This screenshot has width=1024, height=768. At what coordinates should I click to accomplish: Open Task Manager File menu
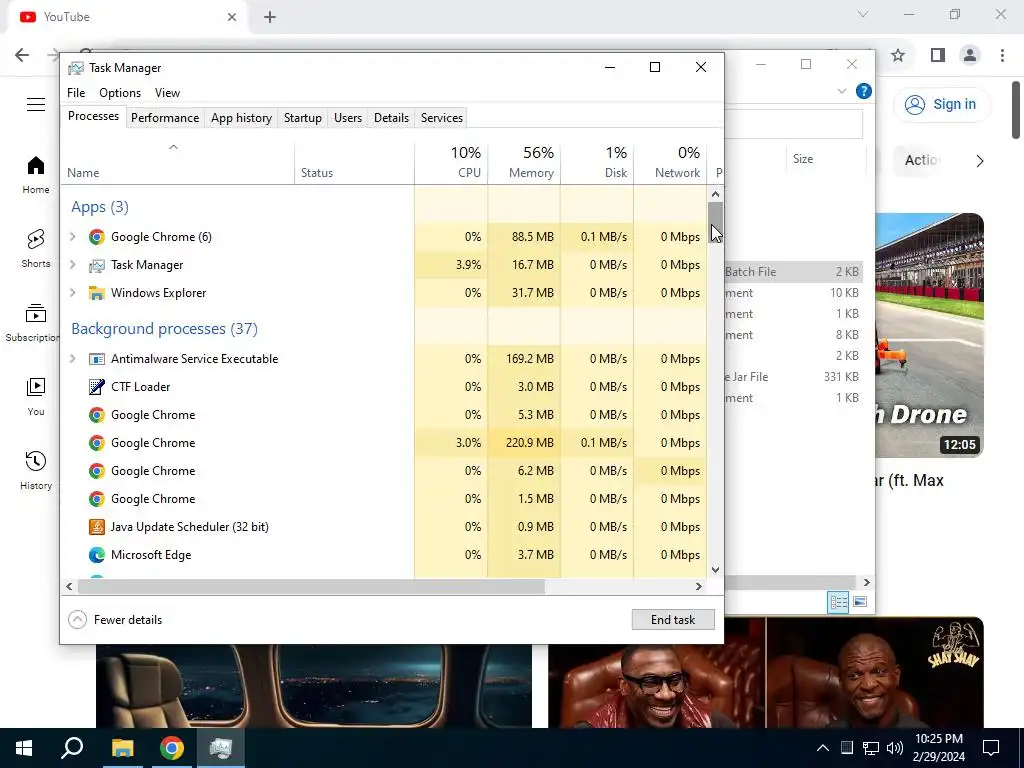point(76,93)
